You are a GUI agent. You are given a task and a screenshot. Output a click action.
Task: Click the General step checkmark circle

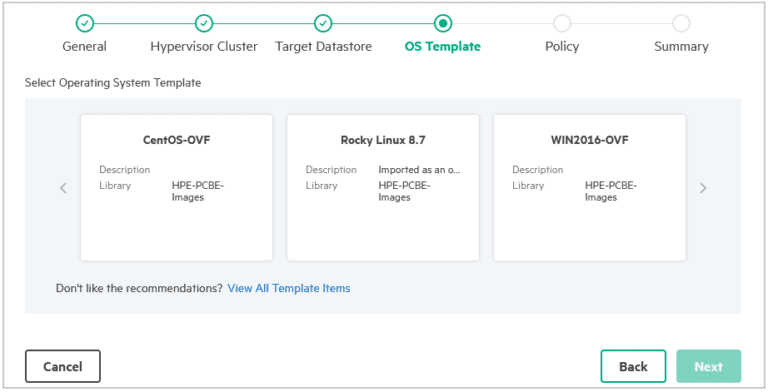85,23
